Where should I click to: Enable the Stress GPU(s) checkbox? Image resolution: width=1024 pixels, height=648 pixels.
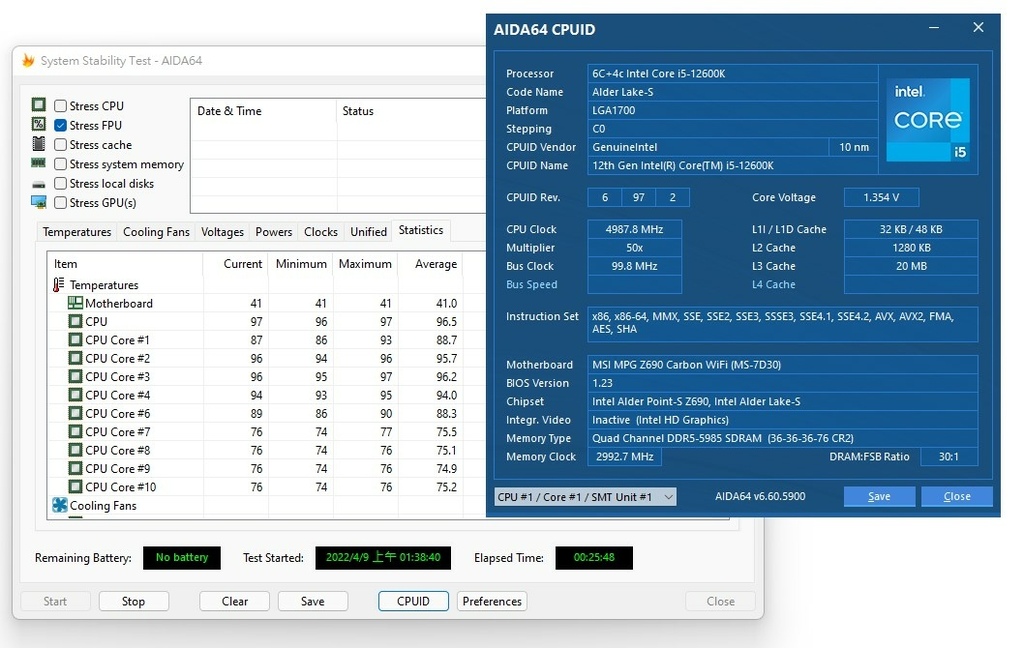61,202
